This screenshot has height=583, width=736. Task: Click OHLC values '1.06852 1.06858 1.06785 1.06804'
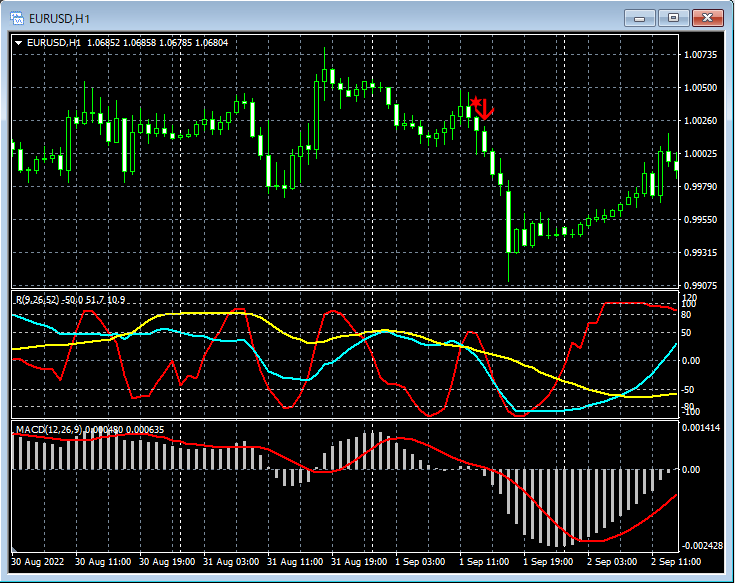[x=158, y=43]
